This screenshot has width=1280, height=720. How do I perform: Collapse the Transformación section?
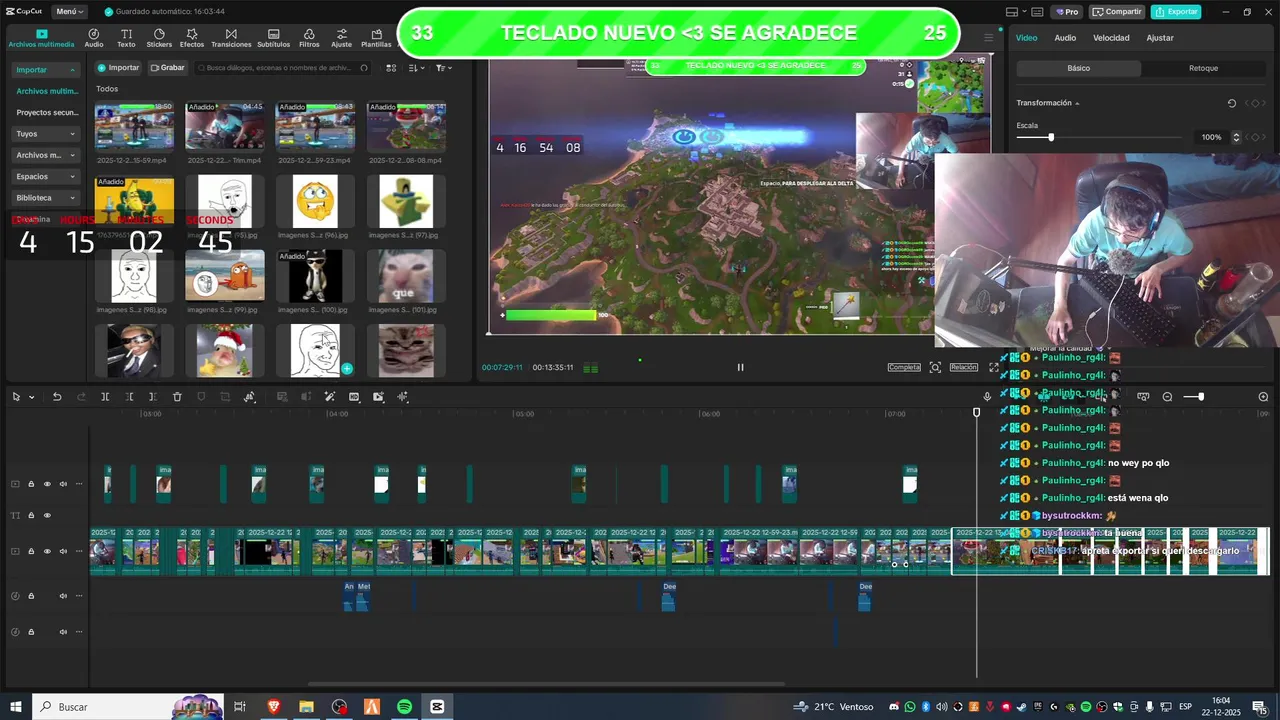1077,104
